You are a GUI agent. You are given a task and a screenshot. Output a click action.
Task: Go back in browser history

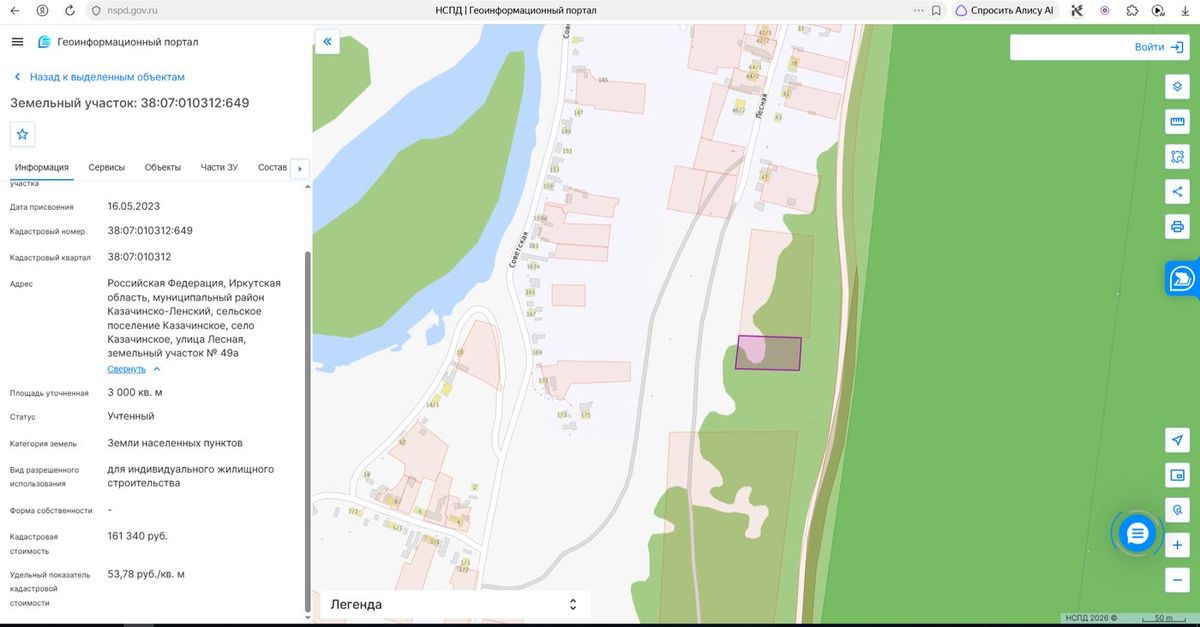[x=15, y=10]
